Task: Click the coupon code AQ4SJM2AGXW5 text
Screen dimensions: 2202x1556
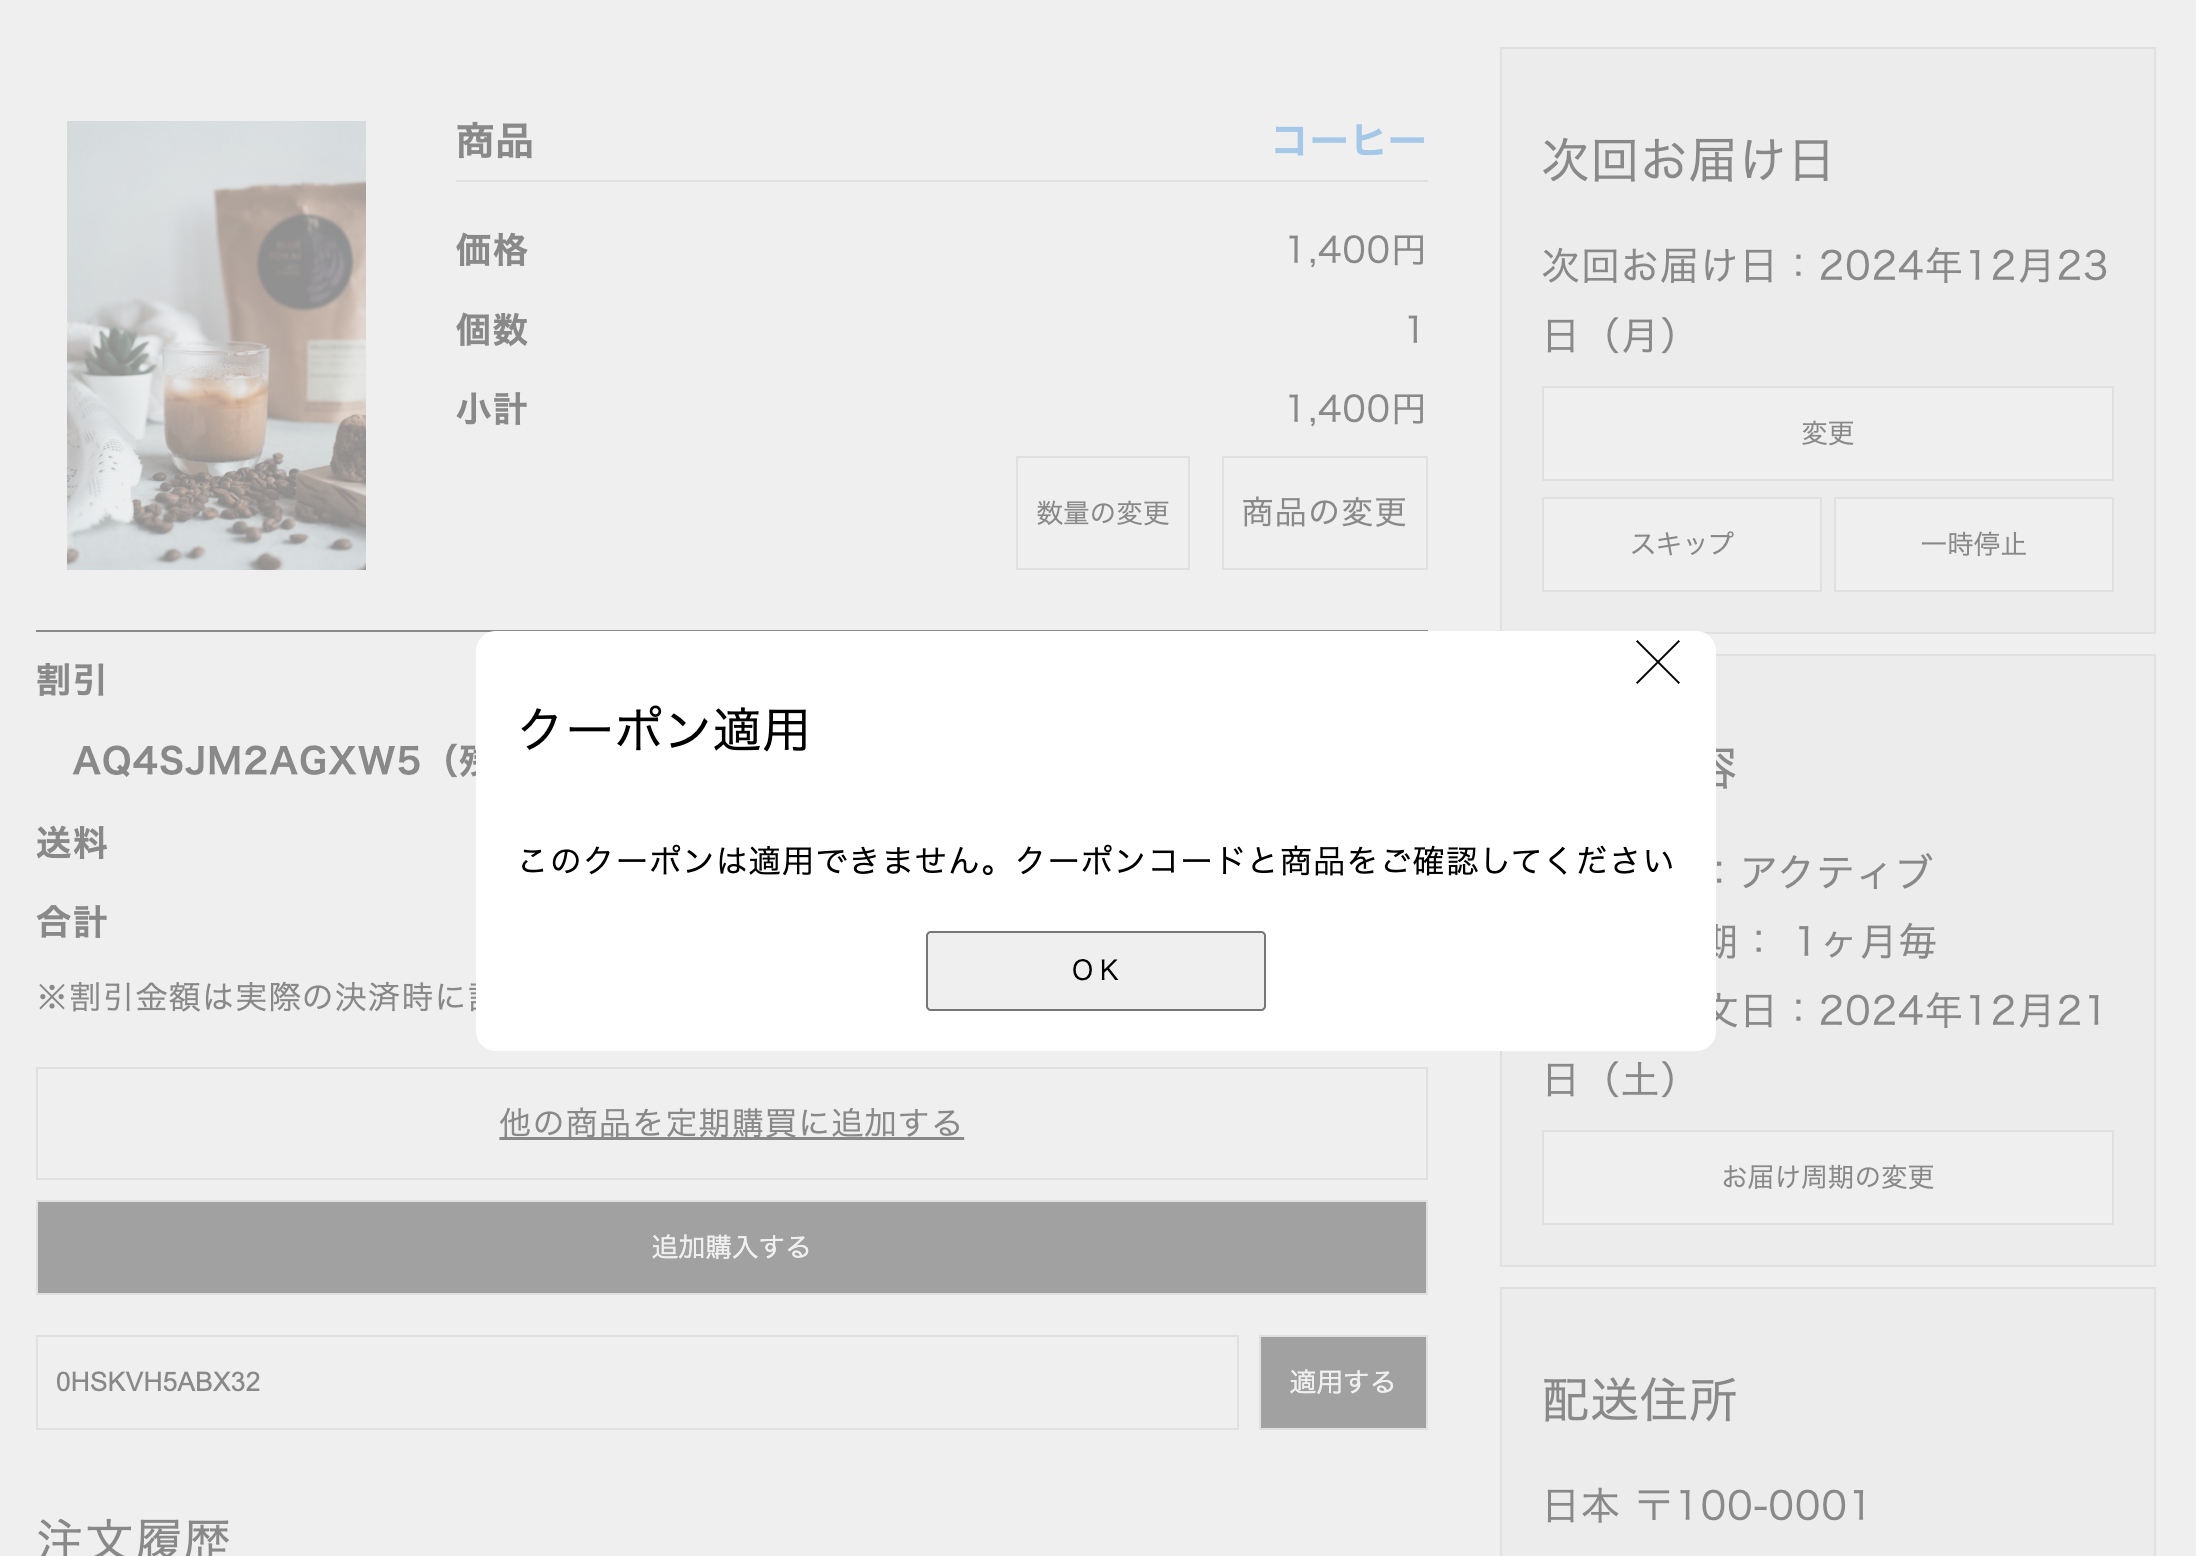Action: 247,761
